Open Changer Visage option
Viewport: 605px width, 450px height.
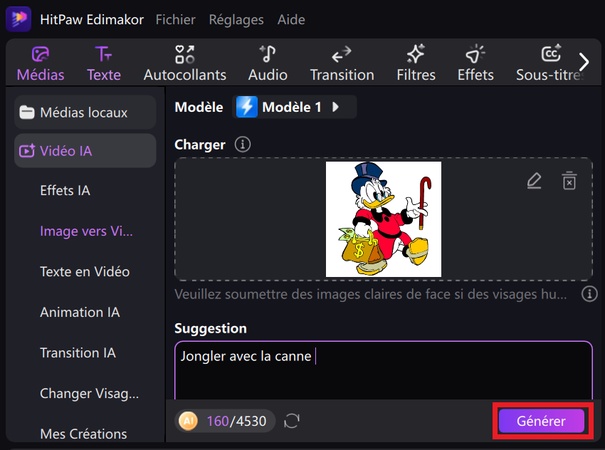(90, 394)
